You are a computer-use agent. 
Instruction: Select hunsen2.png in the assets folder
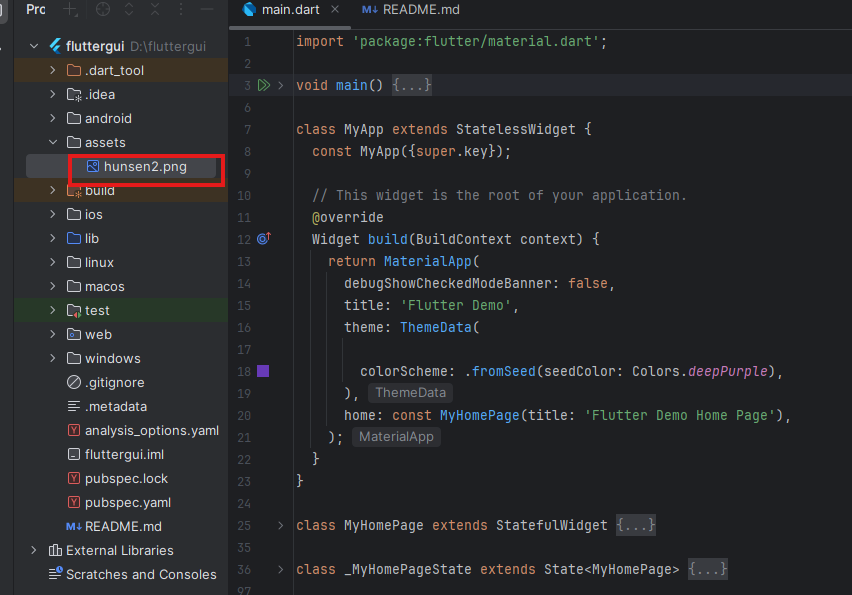pos(145,167)
